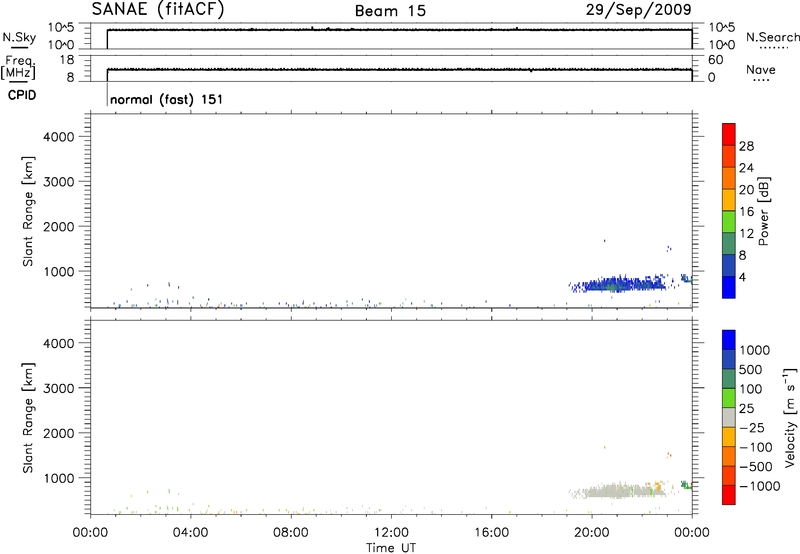Click the Slant Range label of Power panel
Image resolution: width=800 pixels, height=554 pixels.
point(28,211)
